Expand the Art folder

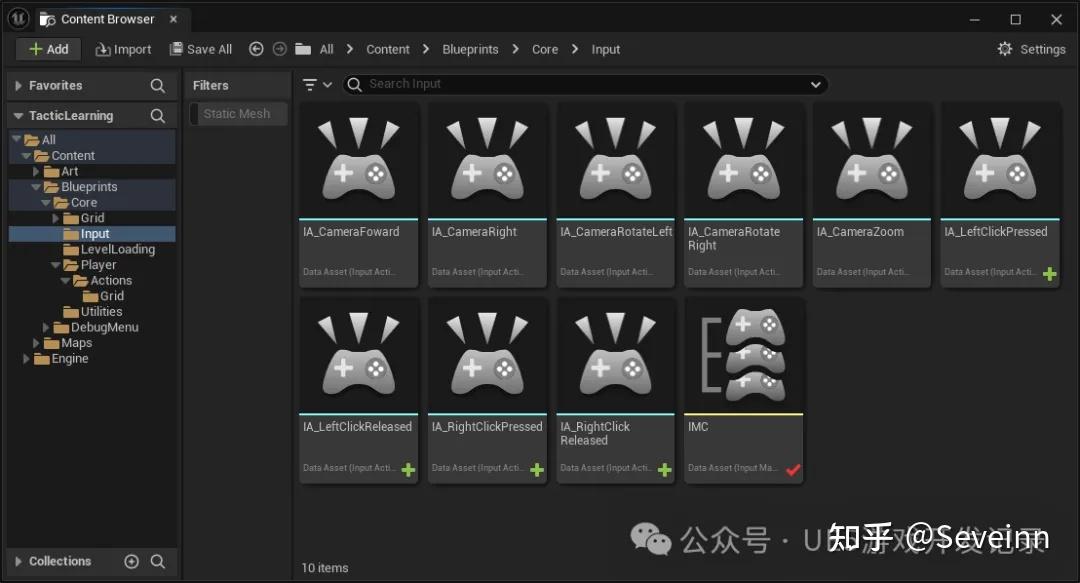[37, 172]
